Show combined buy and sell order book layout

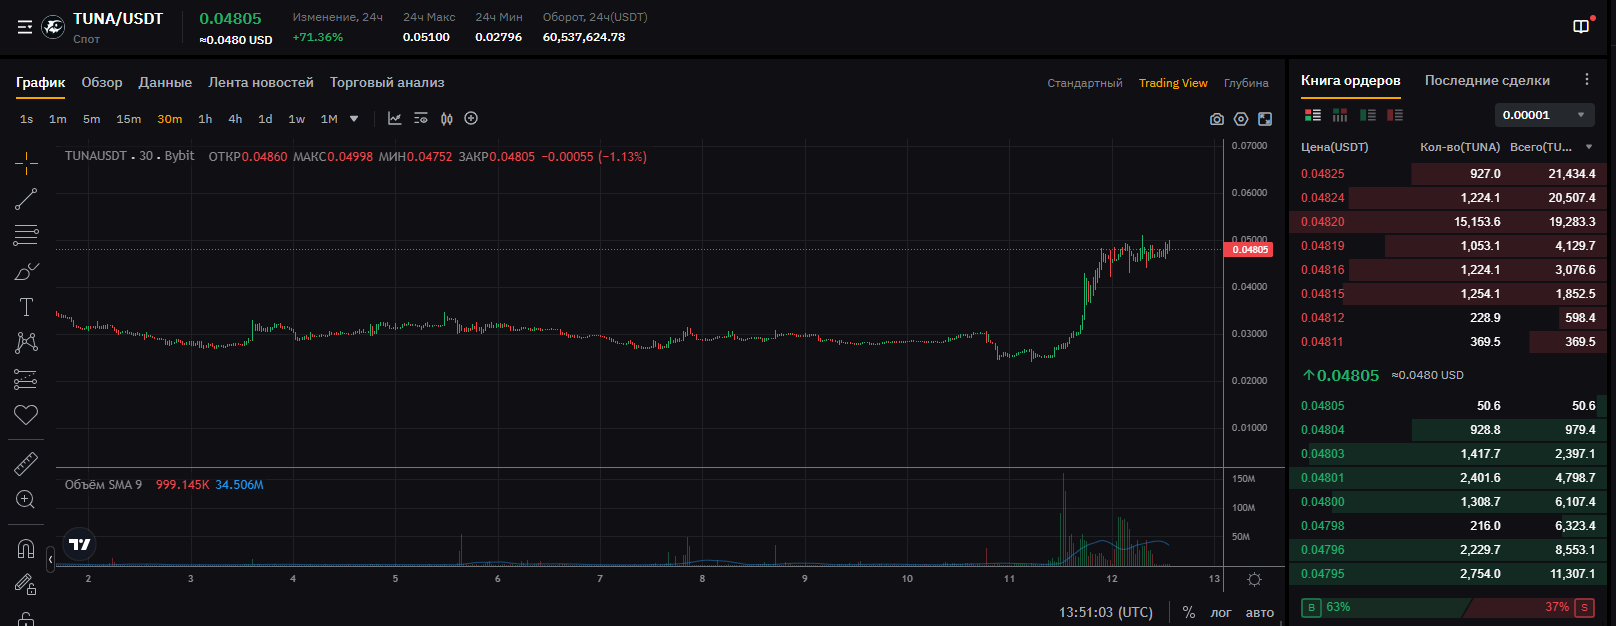(1313, 115)
